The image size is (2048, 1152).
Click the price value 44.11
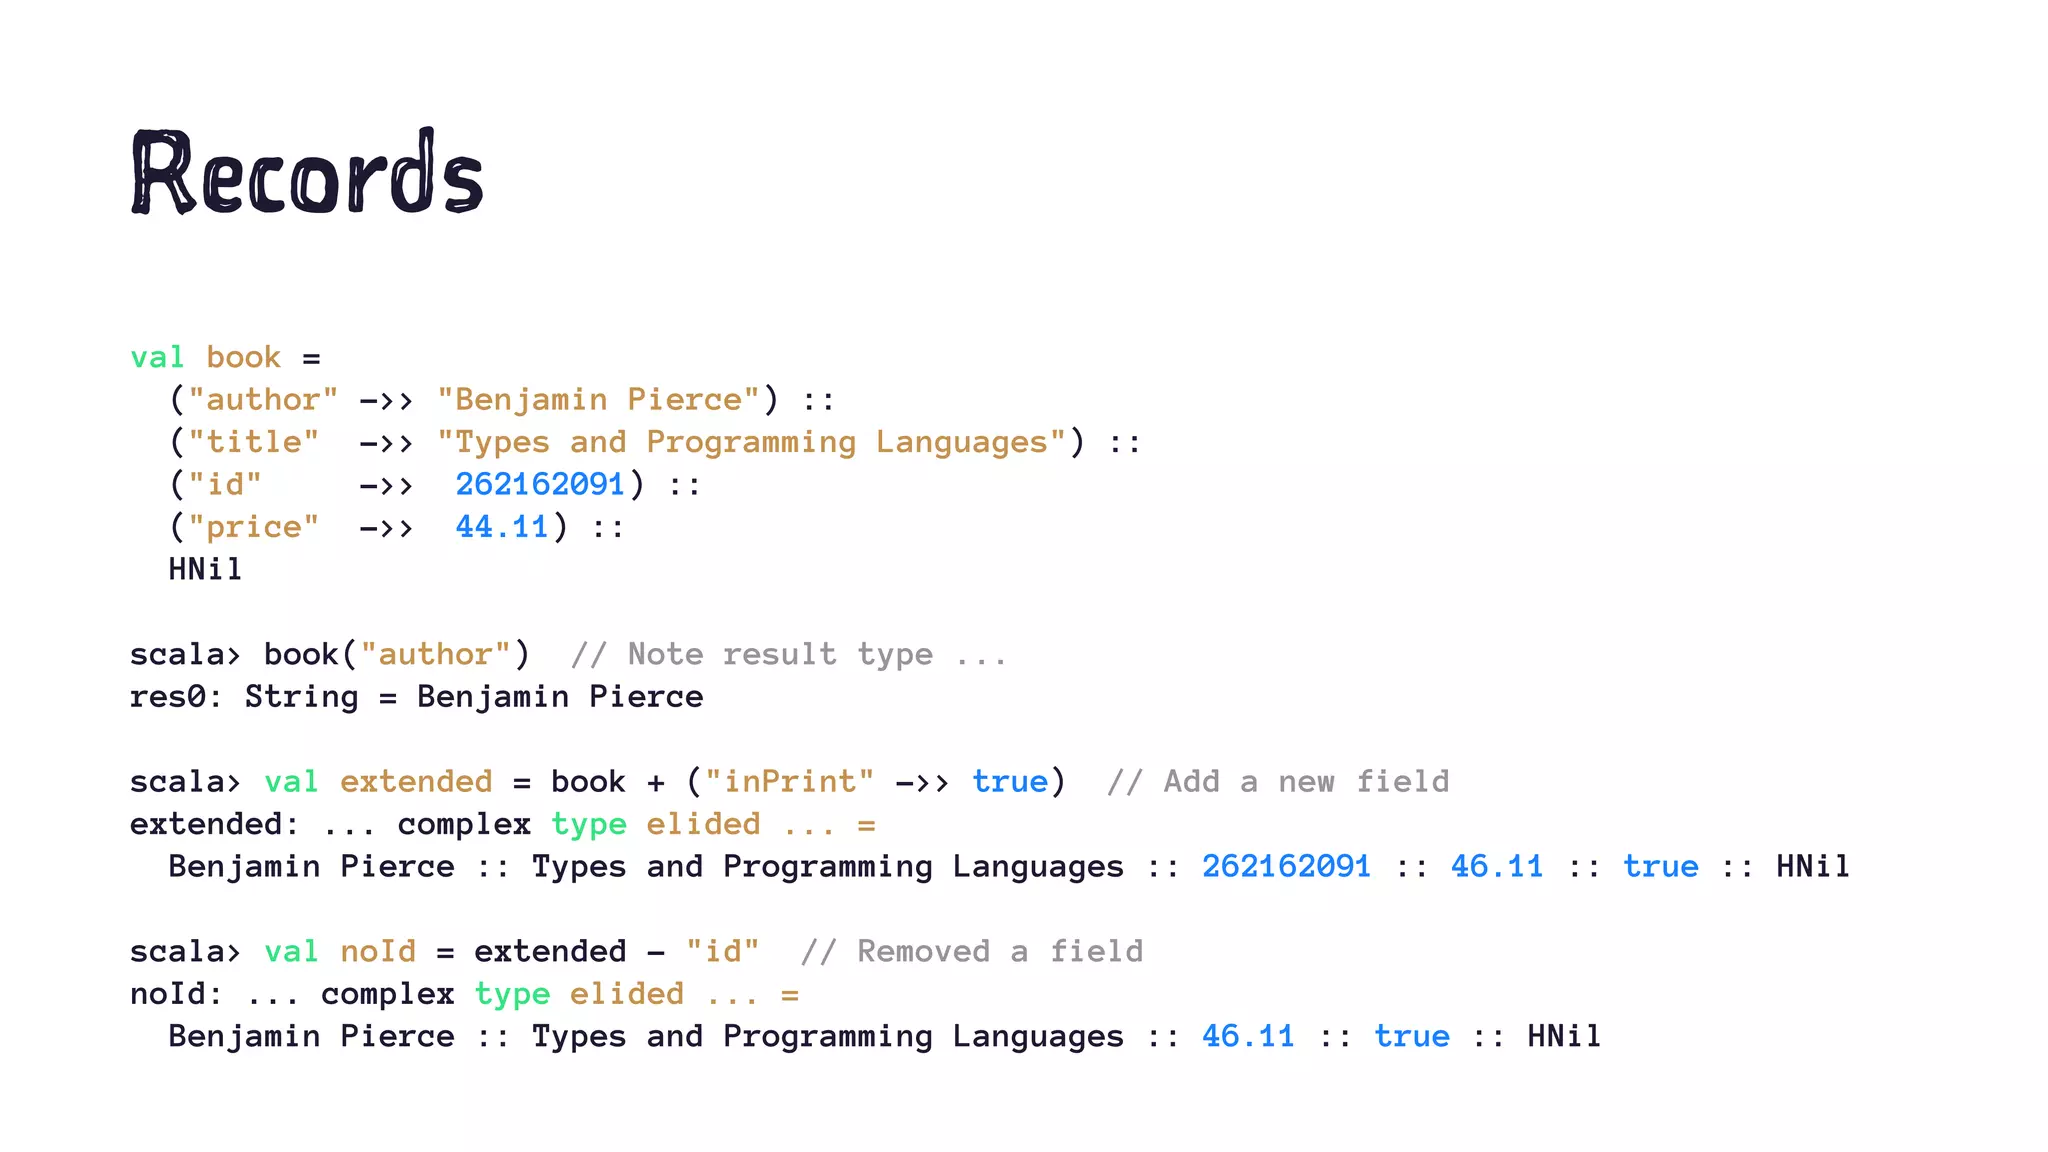[502, 527]
